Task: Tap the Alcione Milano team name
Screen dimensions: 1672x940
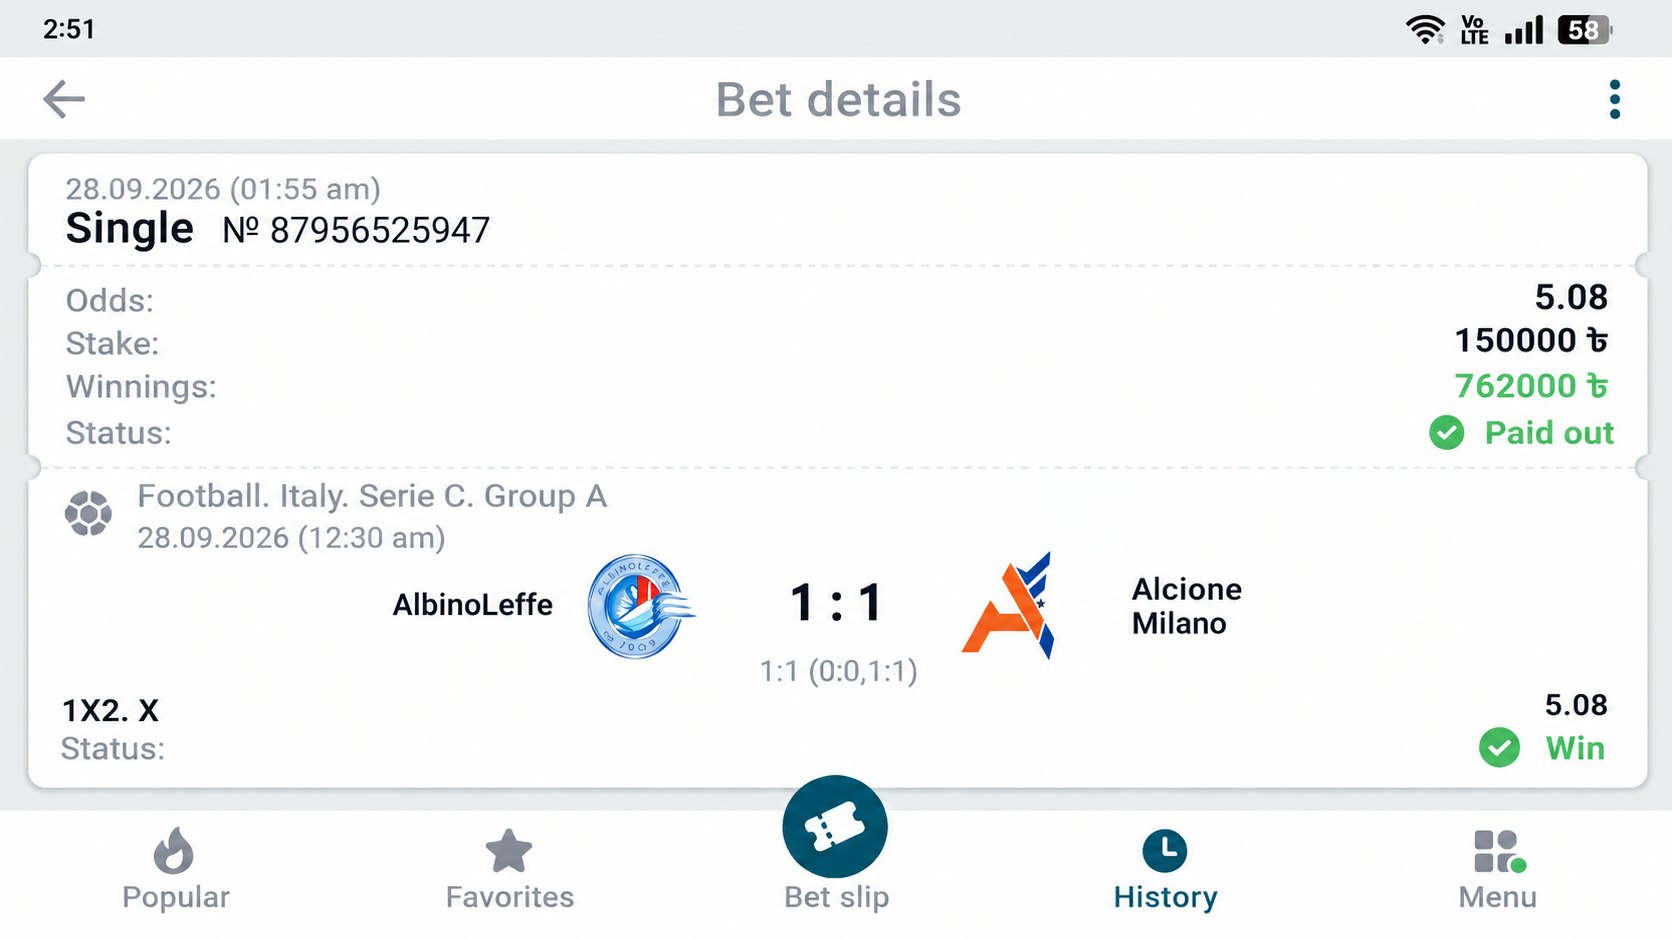Action: [1186, 606]
